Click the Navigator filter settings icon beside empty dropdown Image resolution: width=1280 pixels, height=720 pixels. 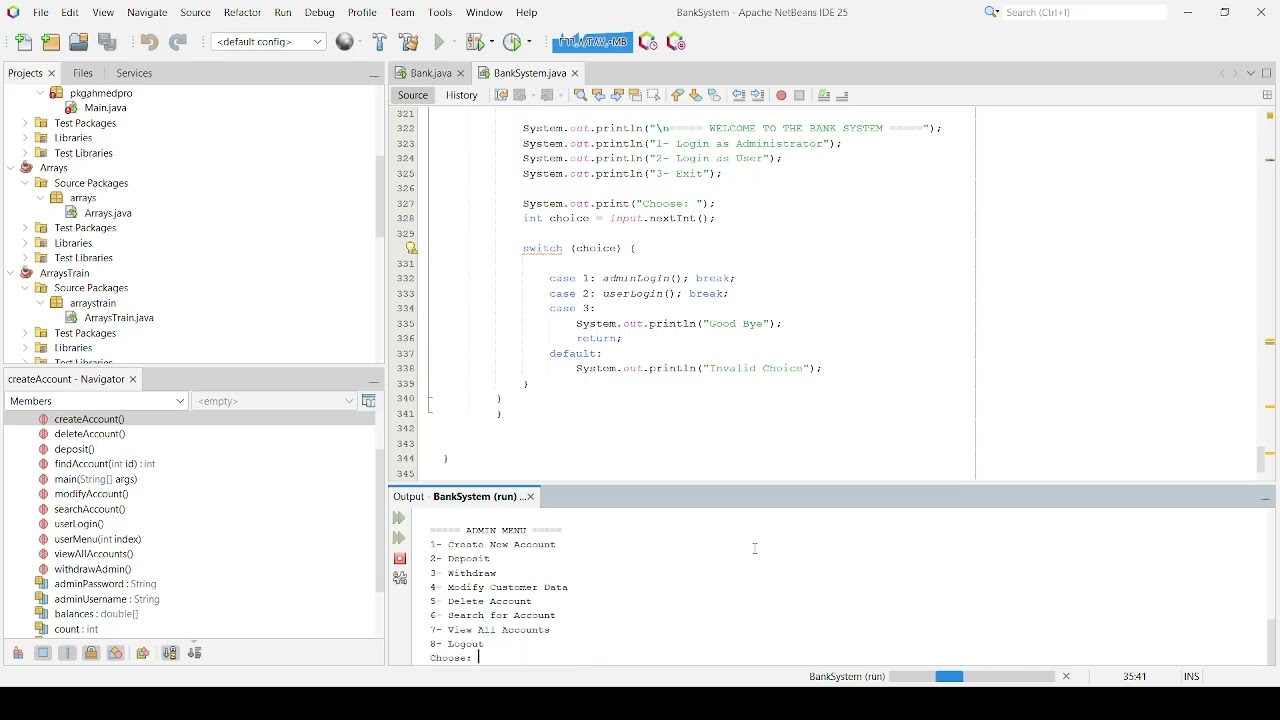point(369,401)
